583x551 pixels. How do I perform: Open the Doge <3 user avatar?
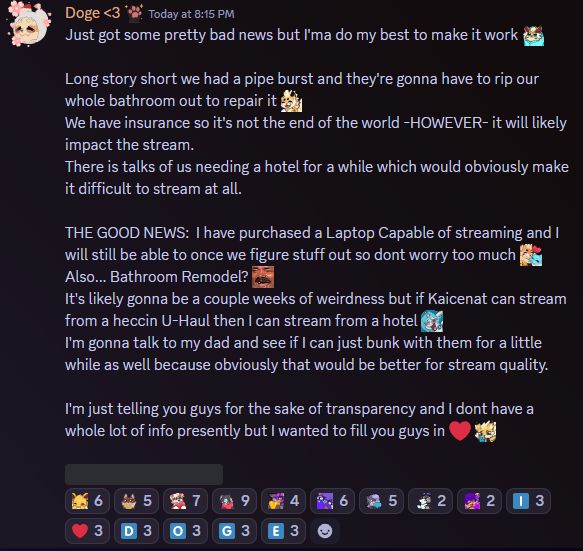(29, 24)
